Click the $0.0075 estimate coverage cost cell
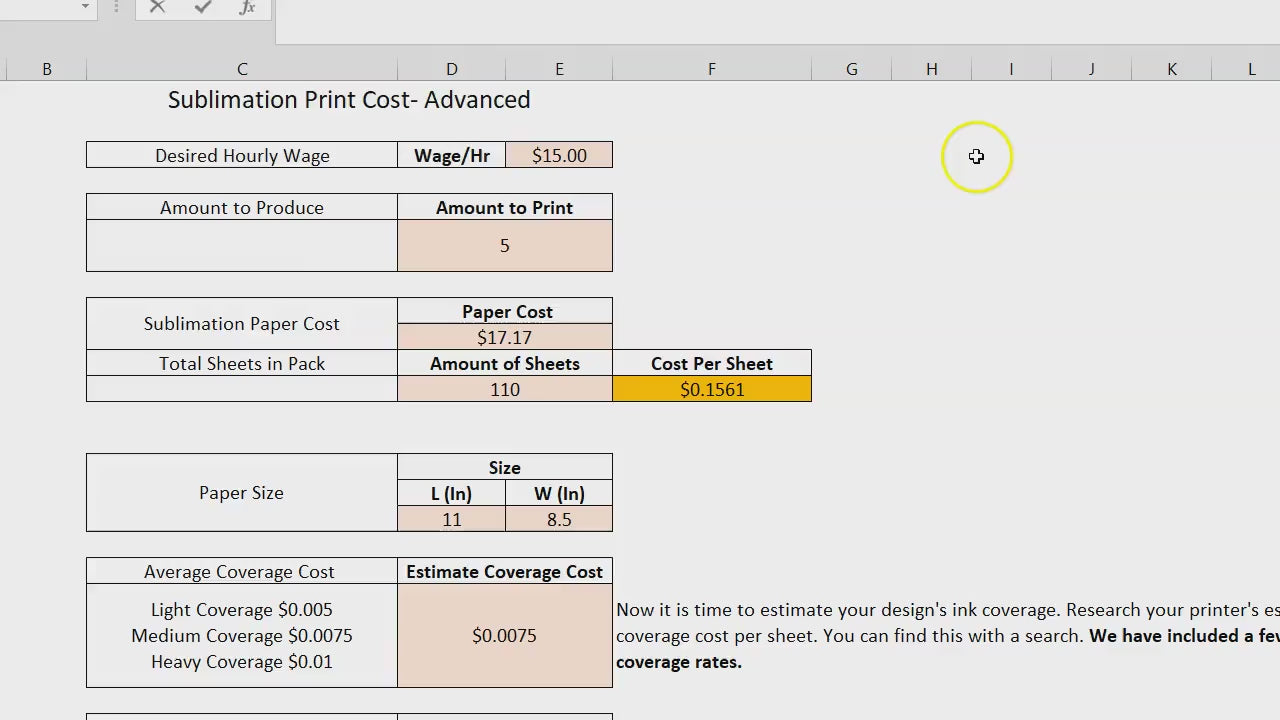Screen dimensions: 1280x720 point(505,636)
